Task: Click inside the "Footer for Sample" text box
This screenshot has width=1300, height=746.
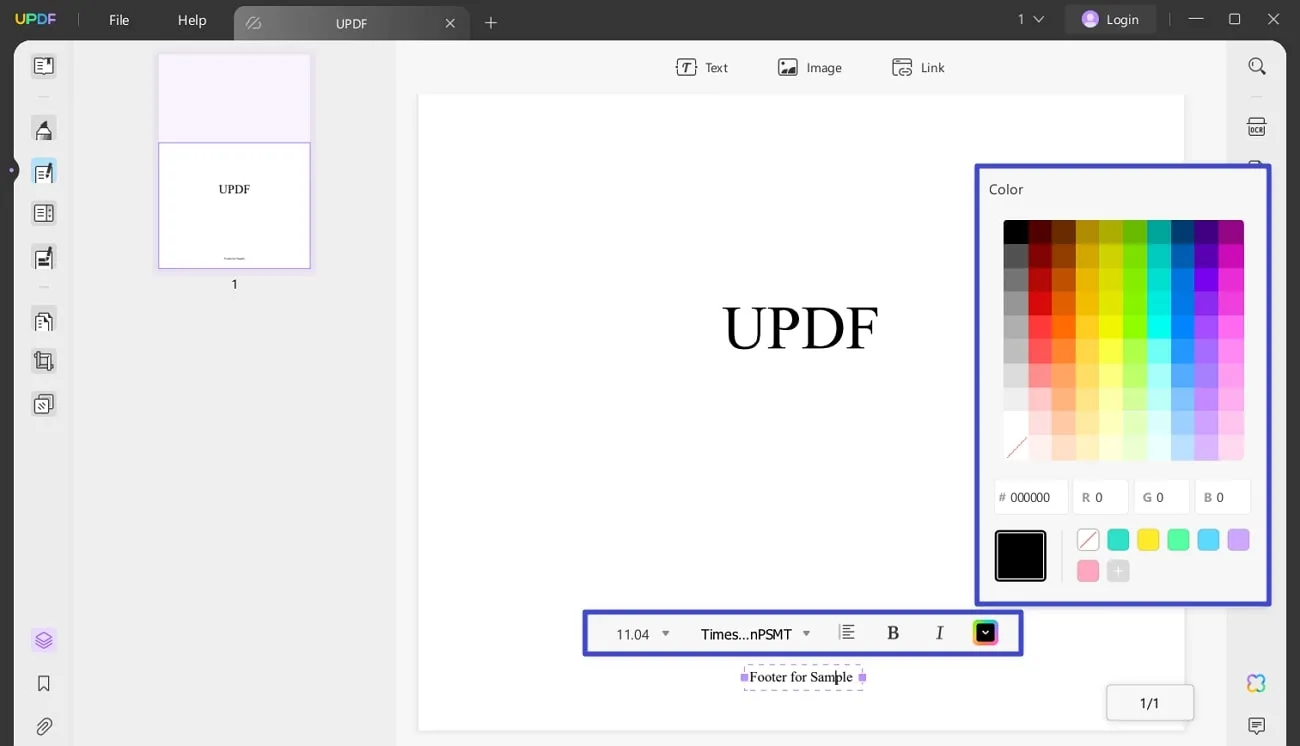Action: [802, 677]
